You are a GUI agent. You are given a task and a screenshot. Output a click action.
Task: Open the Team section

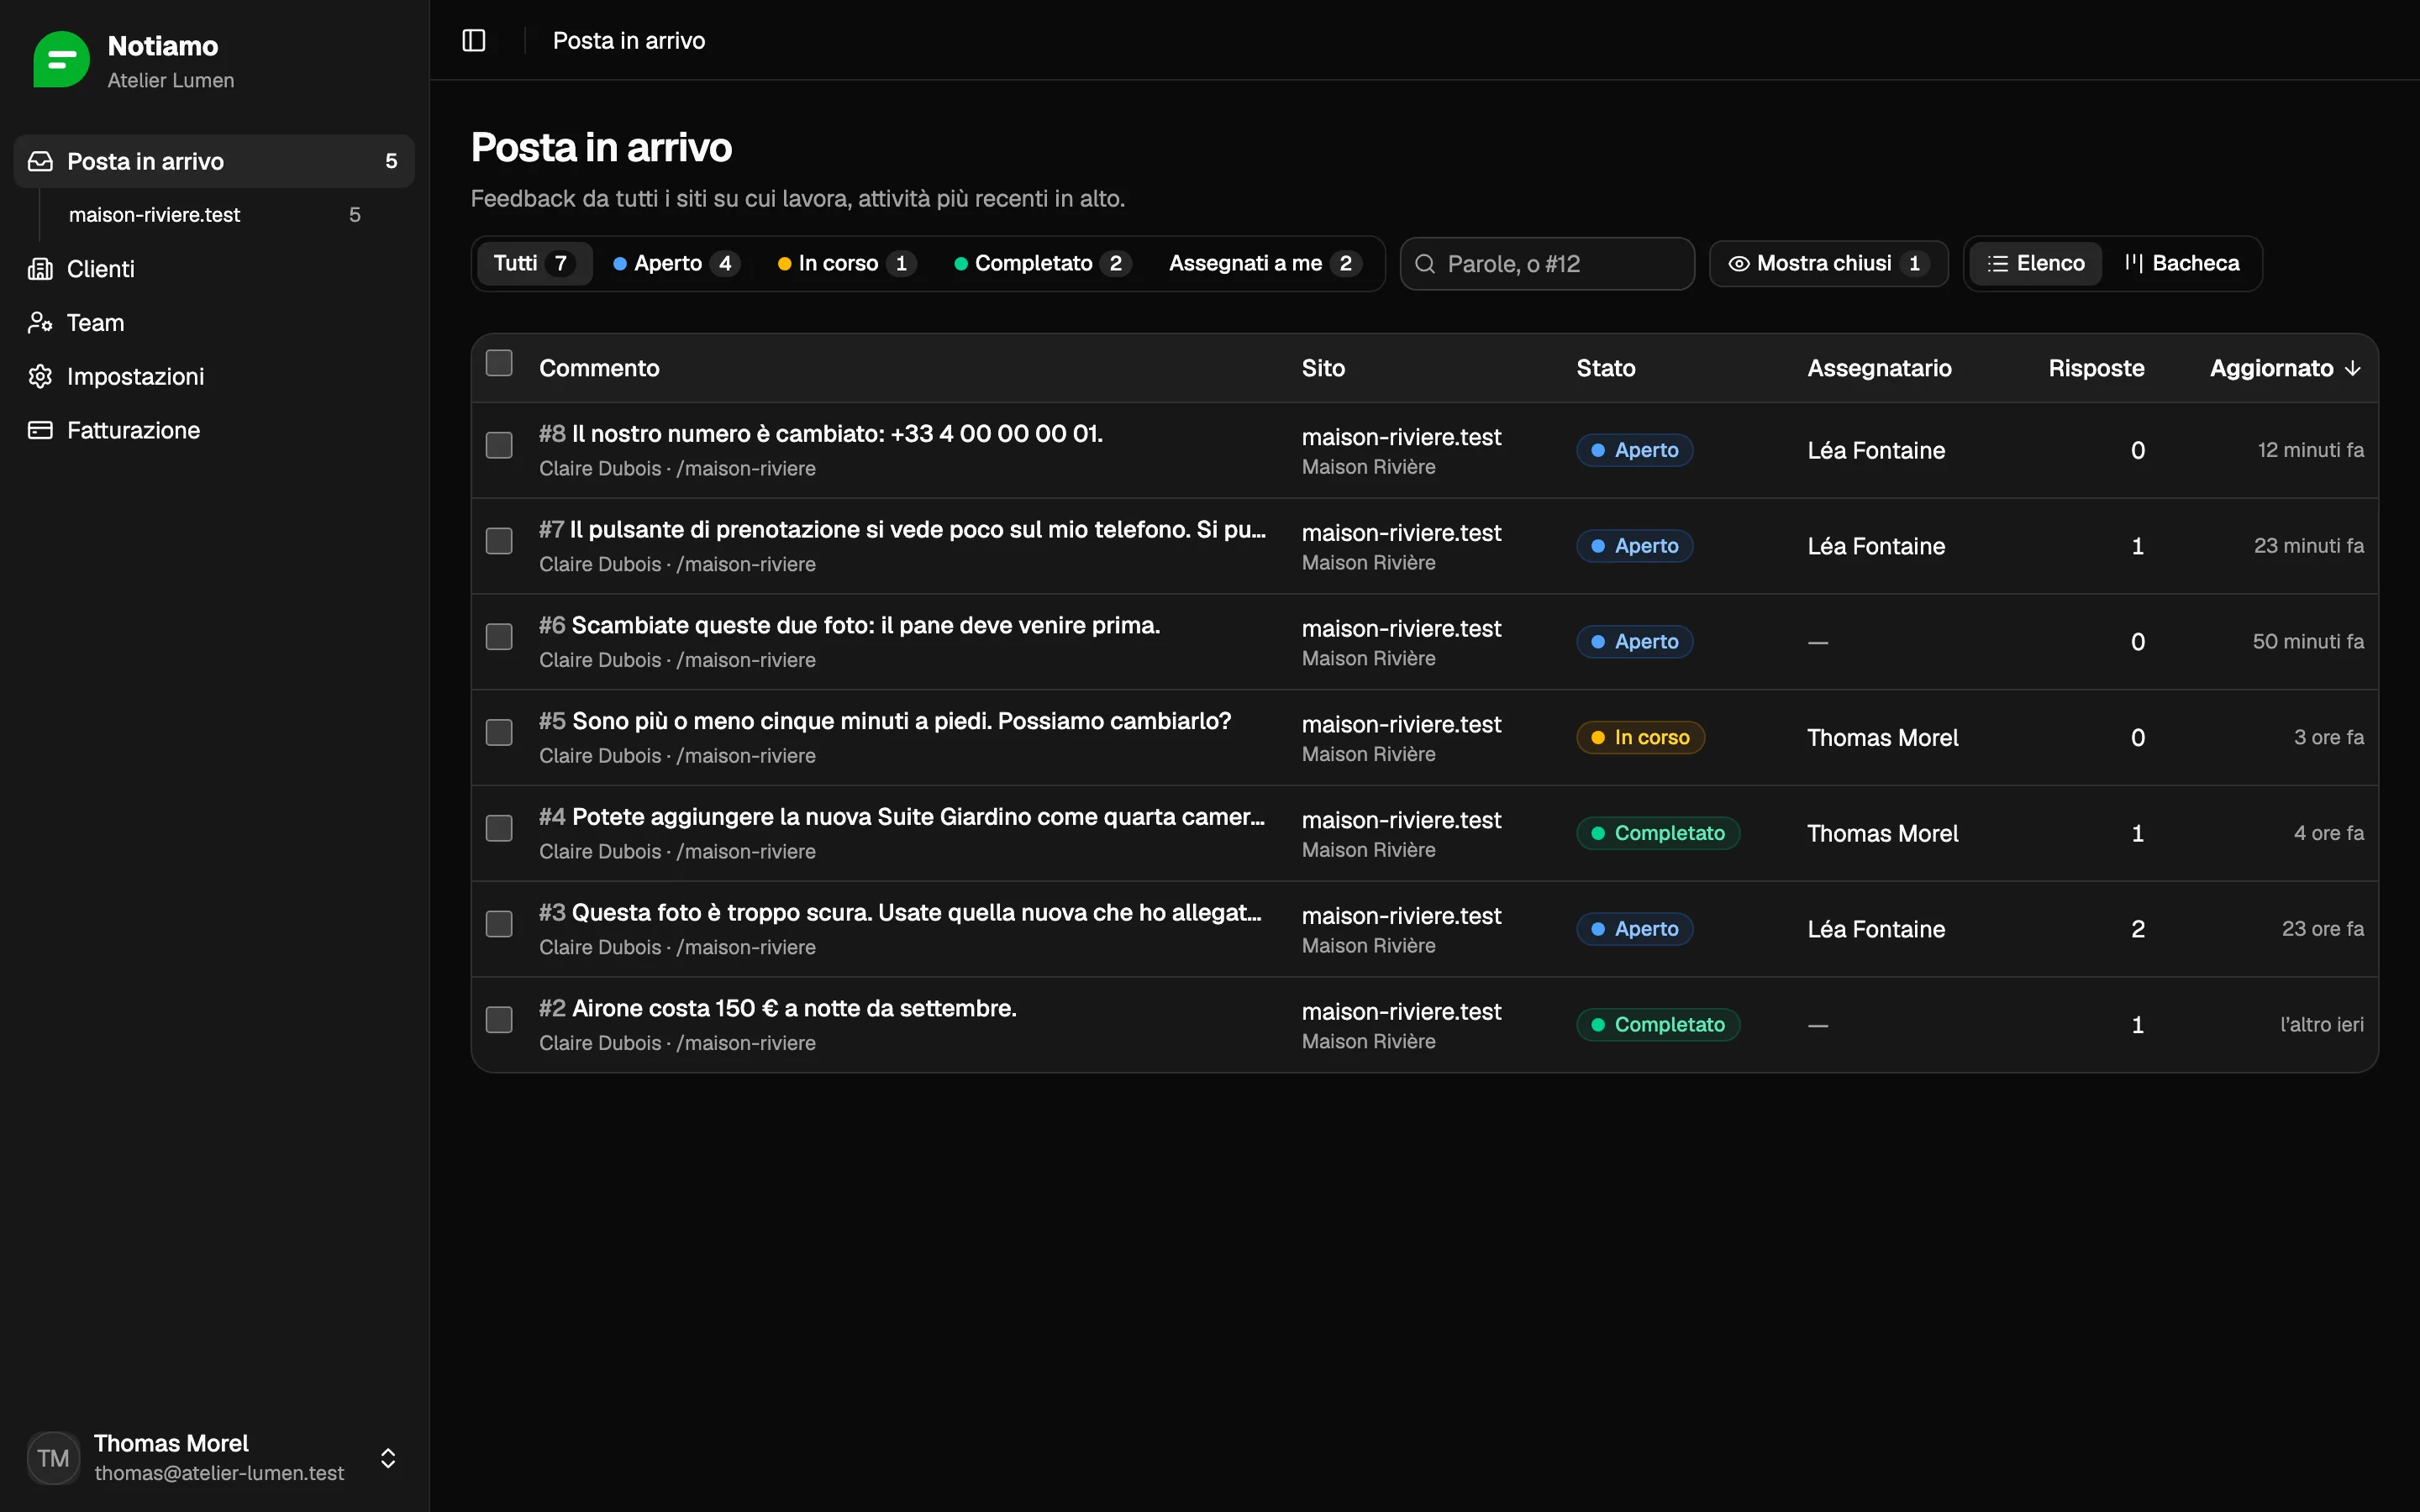coord(214,323)
